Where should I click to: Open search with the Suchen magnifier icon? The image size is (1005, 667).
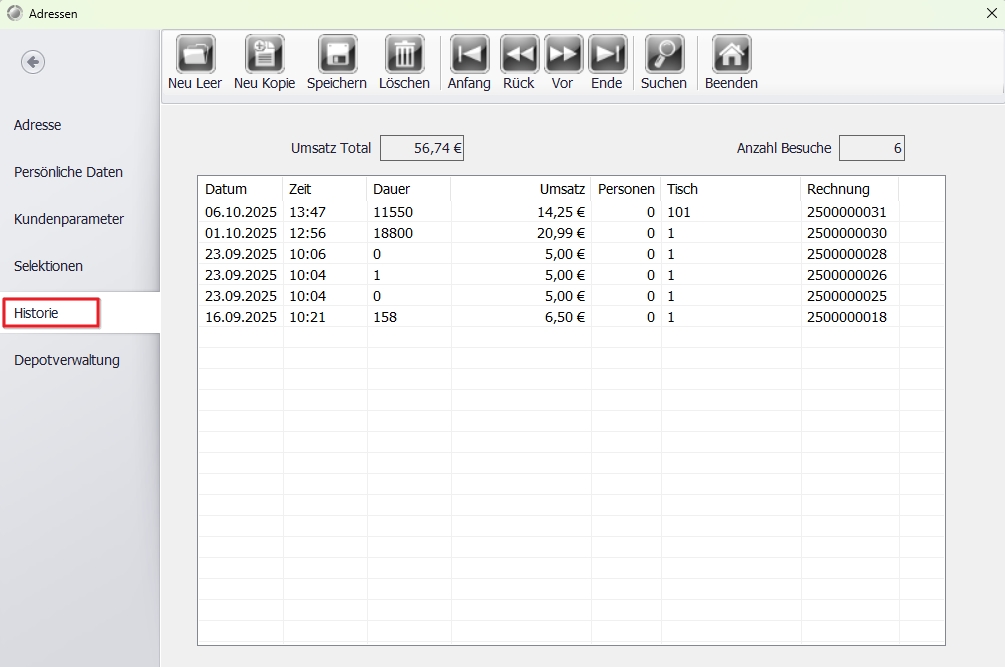[664, 54]
